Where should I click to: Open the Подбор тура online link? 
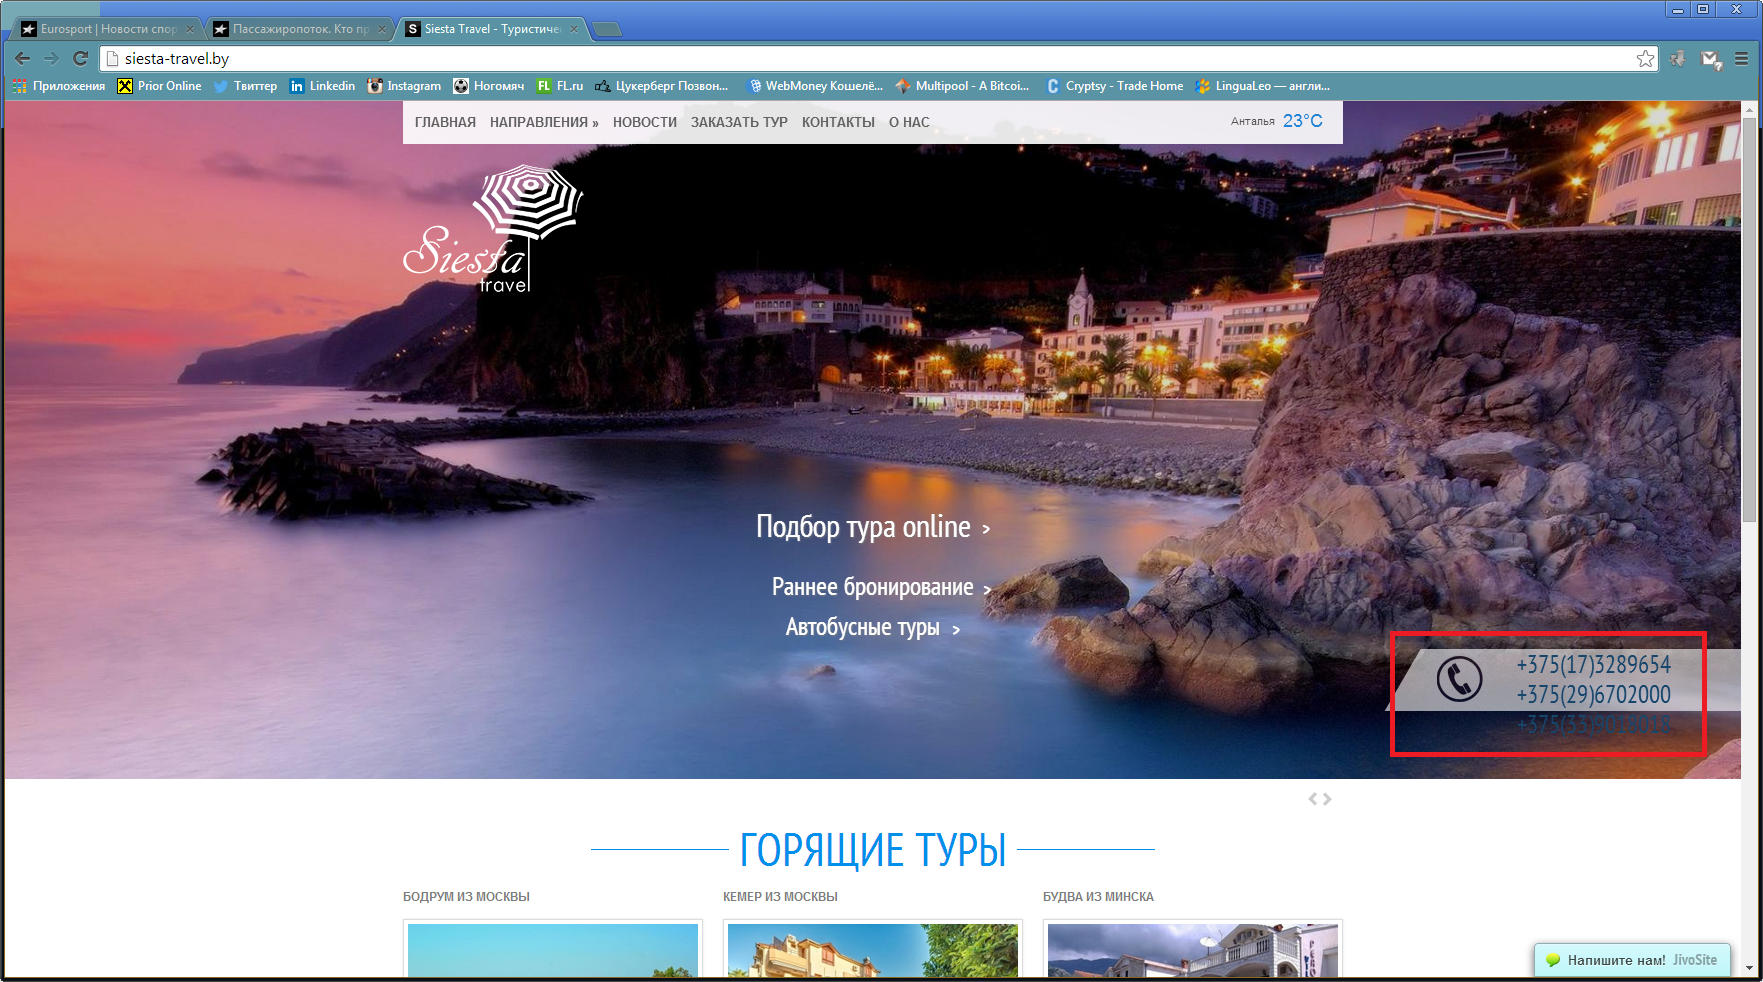(x=873, y=527)
